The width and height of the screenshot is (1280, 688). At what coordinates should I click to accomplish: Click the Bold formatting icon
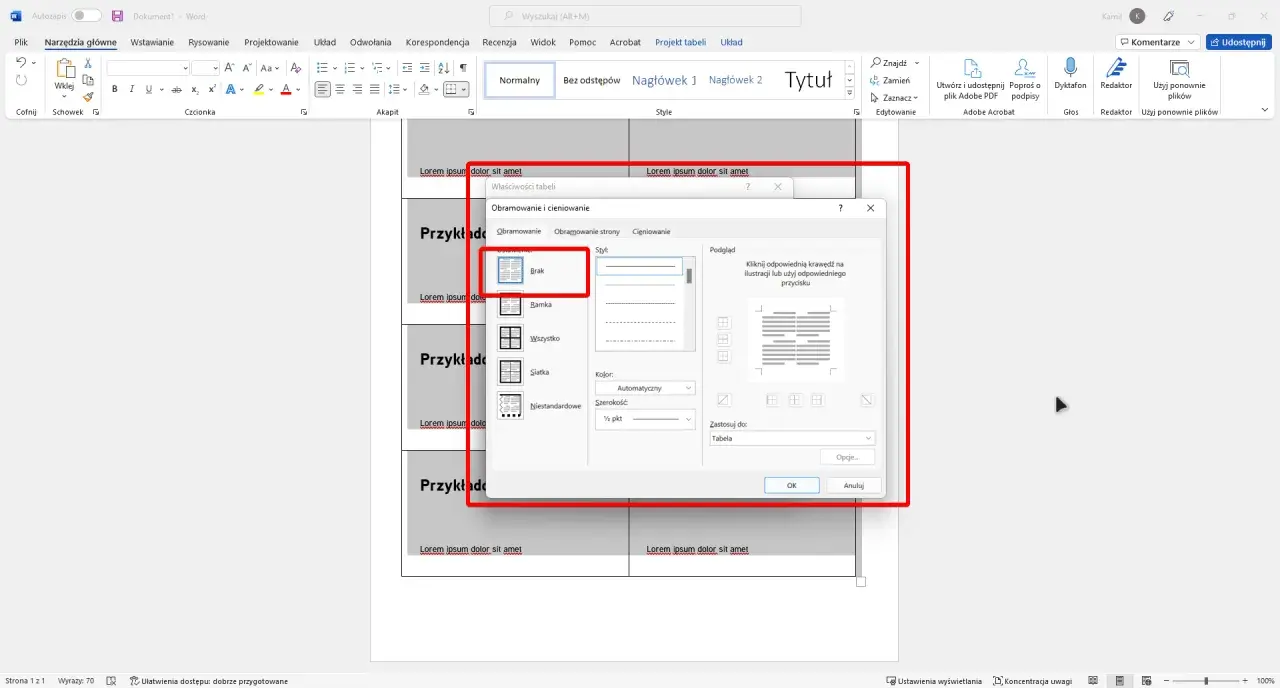(x=115, y=89)
